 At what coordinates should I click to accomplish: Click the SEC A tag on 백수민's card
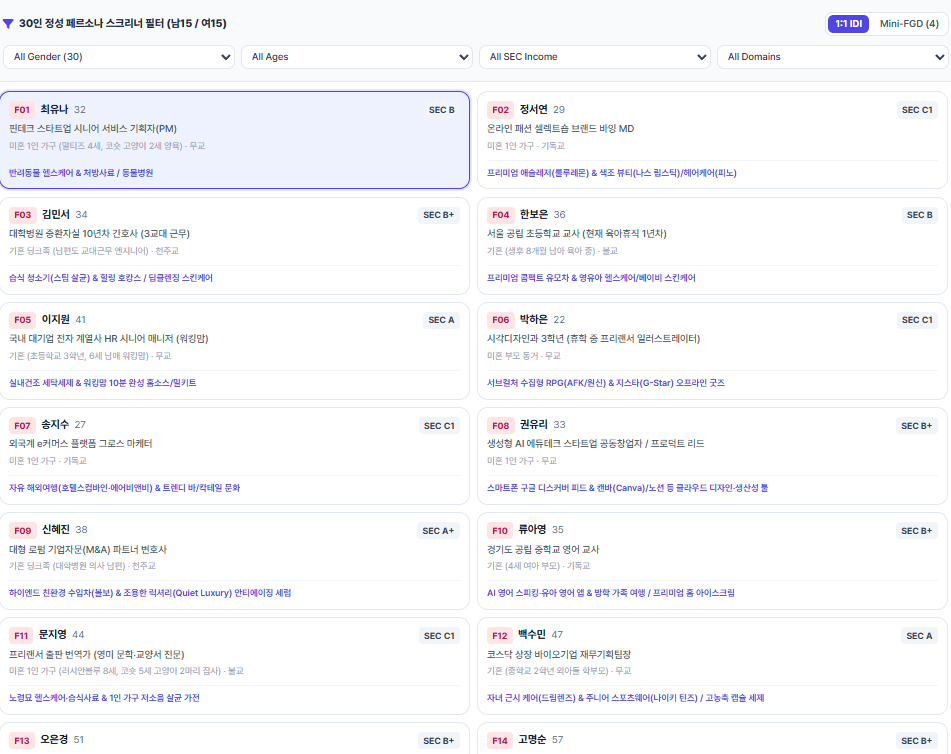point(919,636)
